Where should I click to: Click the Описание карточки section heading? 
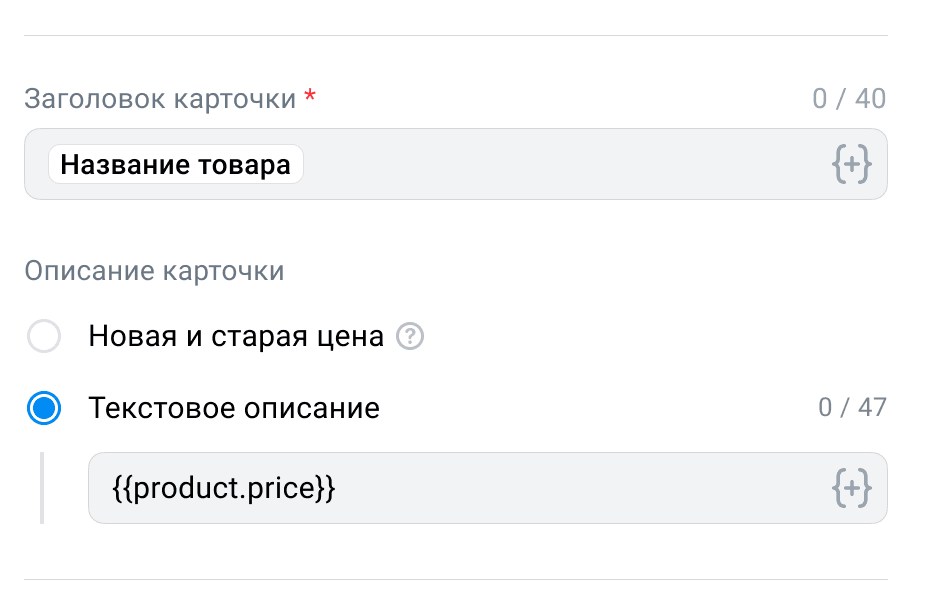point(153,269)
